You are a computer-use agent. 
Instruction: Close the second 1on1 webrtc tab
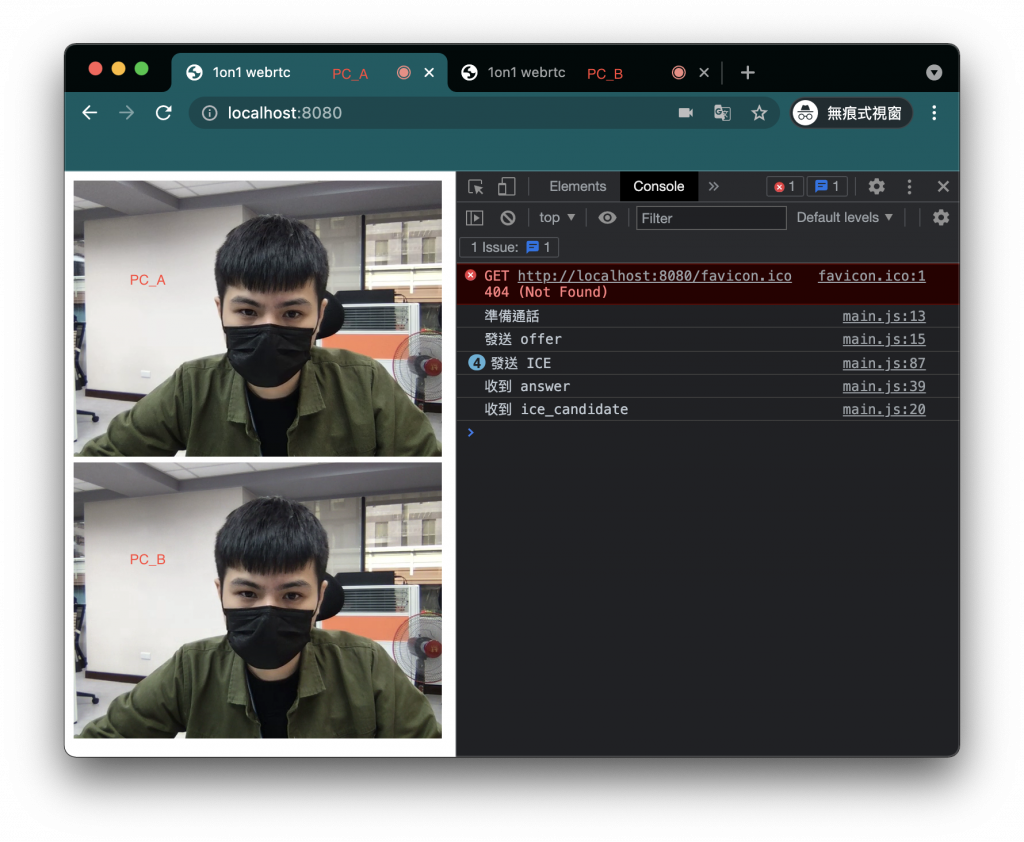[704, 73]
